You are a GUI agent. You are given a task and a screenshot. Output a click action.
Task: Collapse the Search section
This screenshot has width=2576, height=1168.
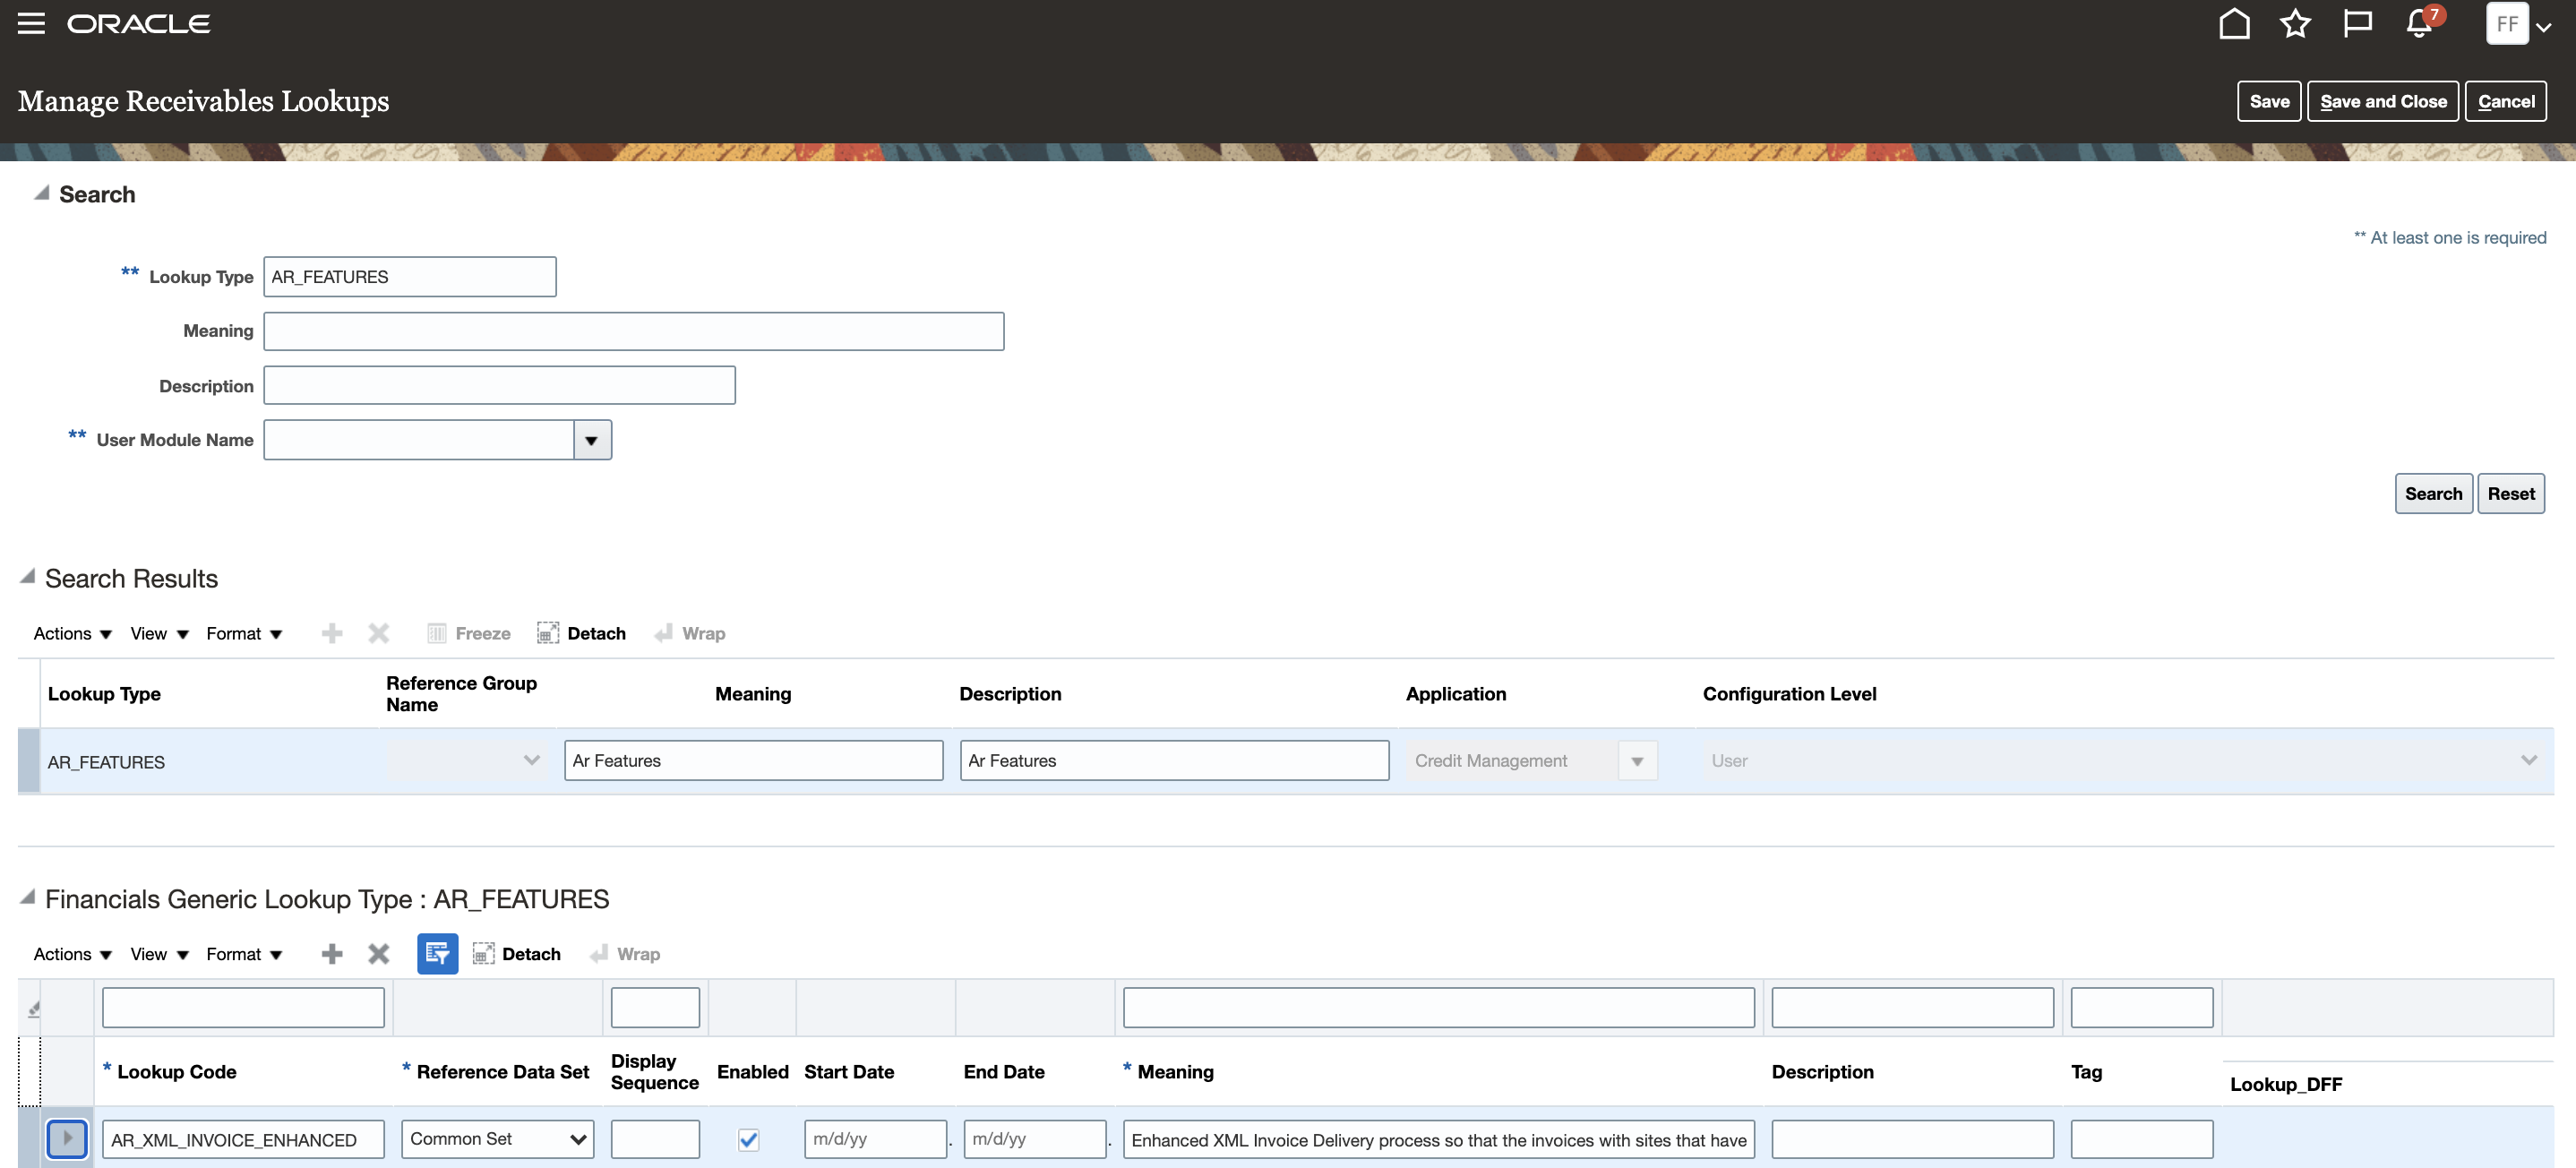tap(41, 193)
